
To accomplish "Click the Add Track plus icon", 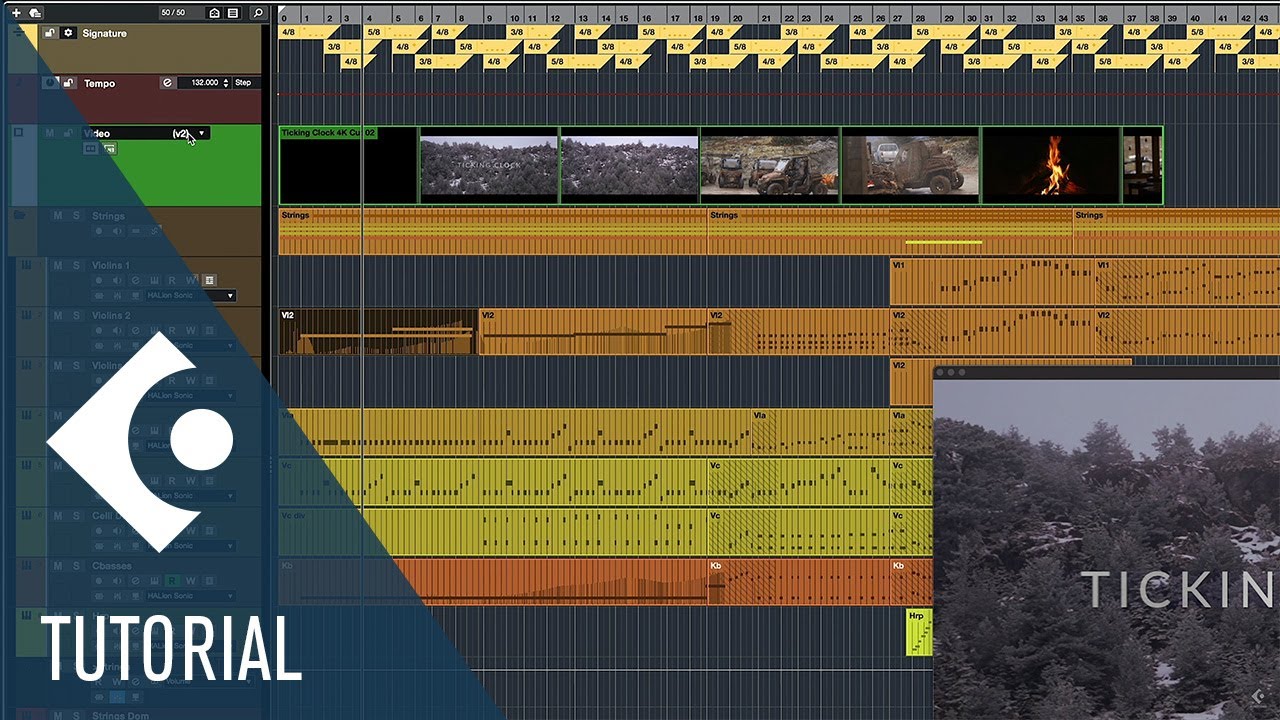I will (16, 13).
